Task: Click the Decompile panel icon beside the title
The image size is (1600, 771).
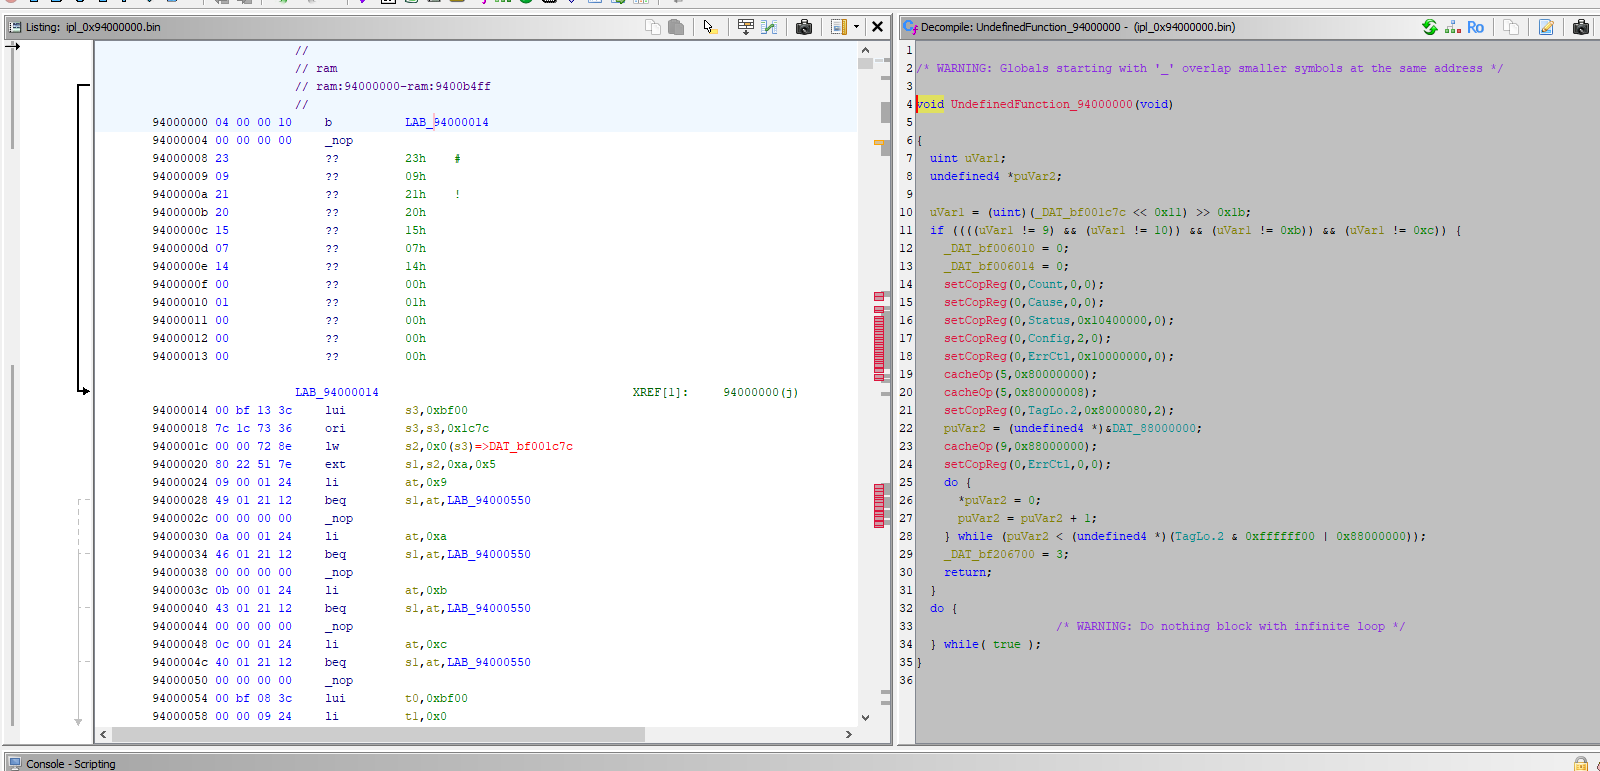Action: pos(910,27)
